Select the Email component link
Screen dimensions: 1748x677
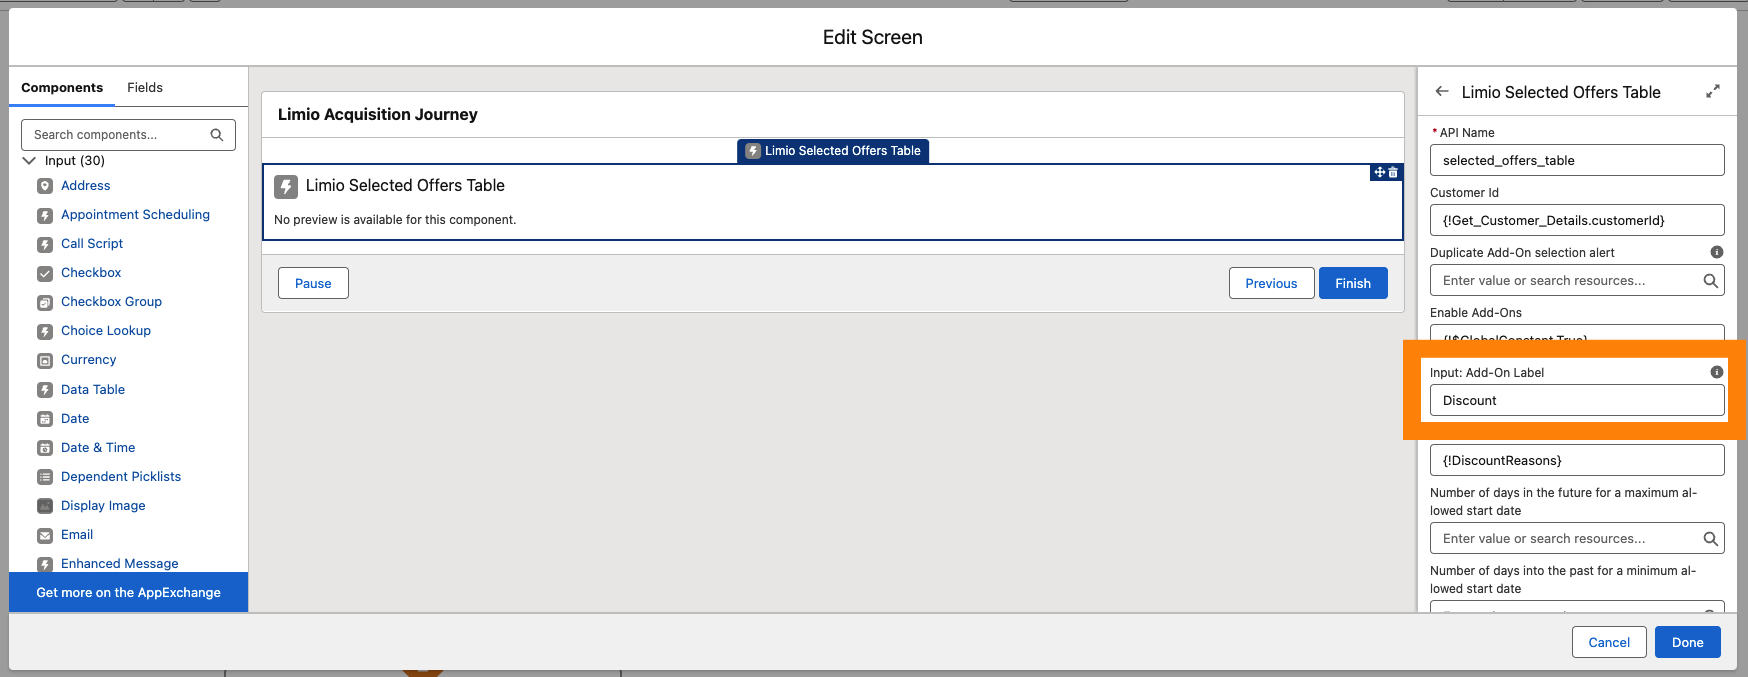click(x=77, y=535)
